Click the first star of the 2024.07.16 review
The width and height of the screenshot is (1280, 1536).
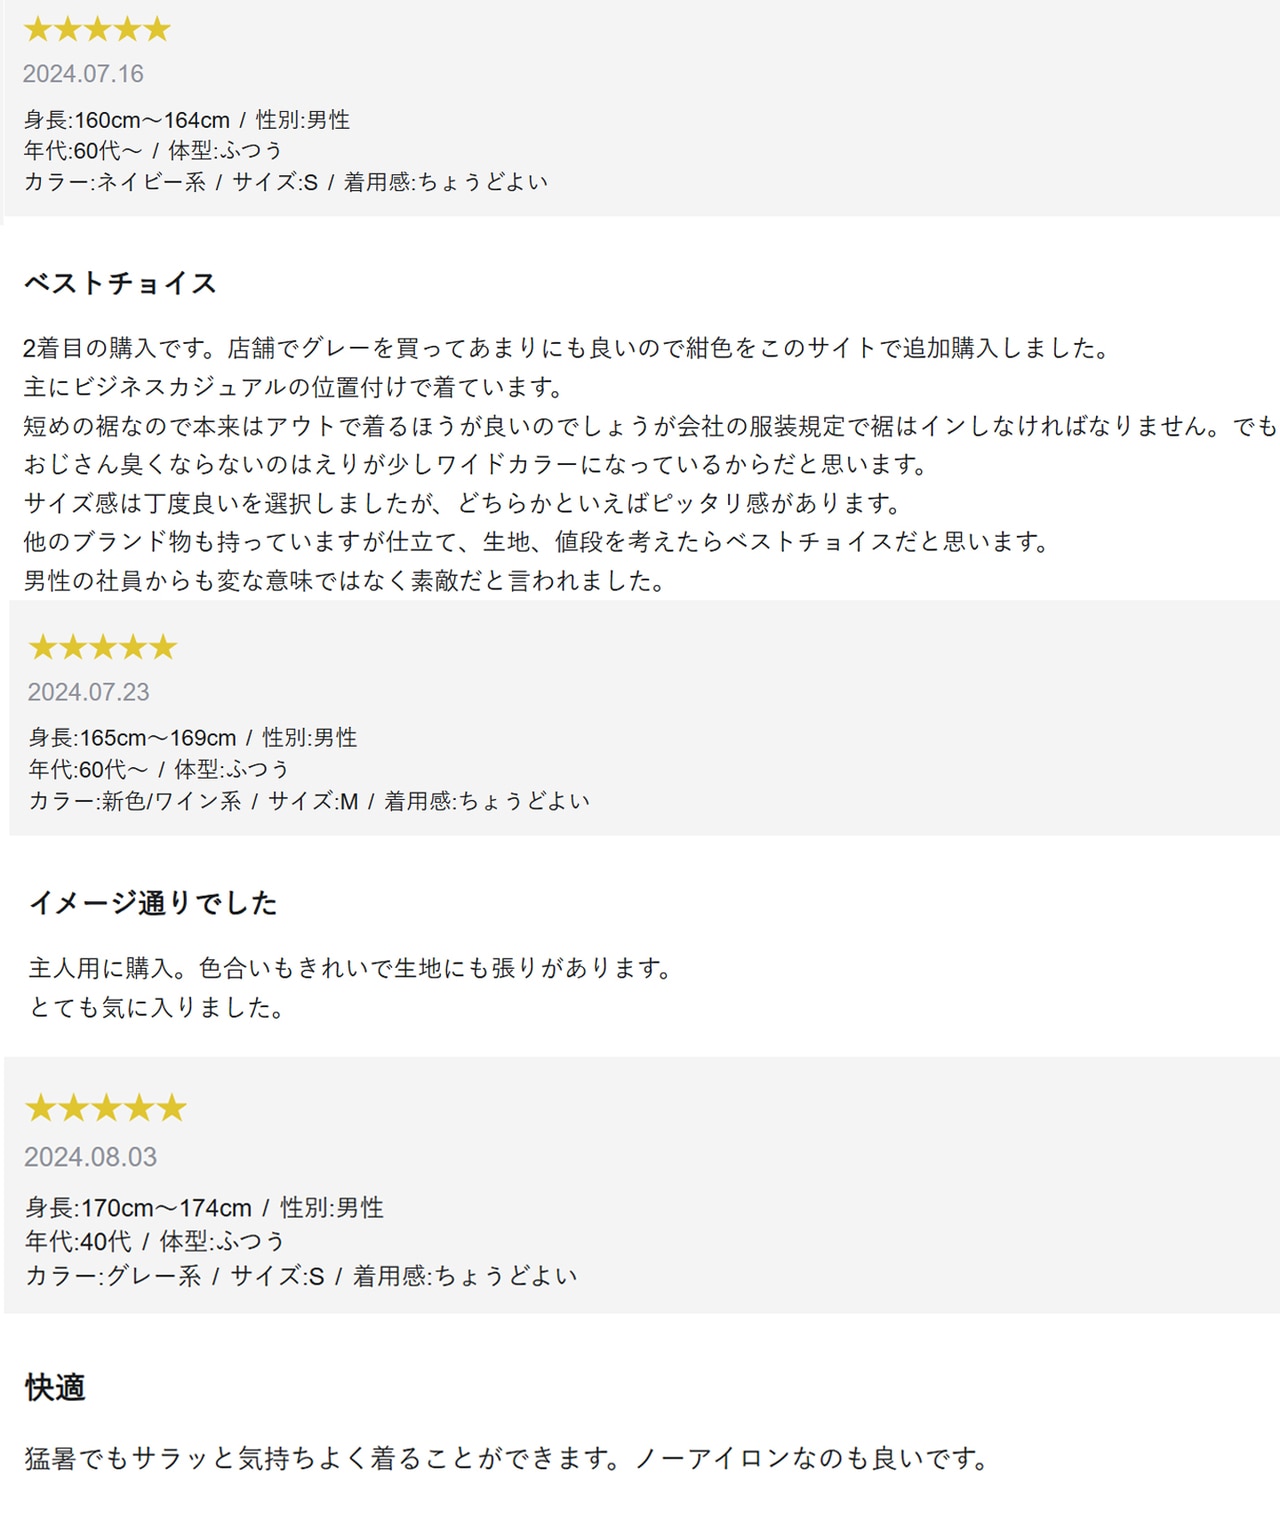point(37,29)
